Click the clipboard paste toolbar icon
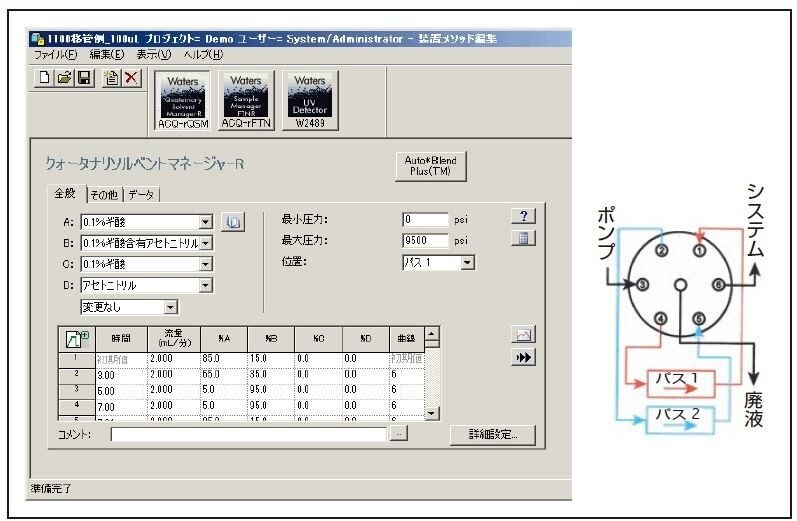Image resolution: width=797 pixels, height=521 pixels. pyautogui.click(x=111, y=78)
